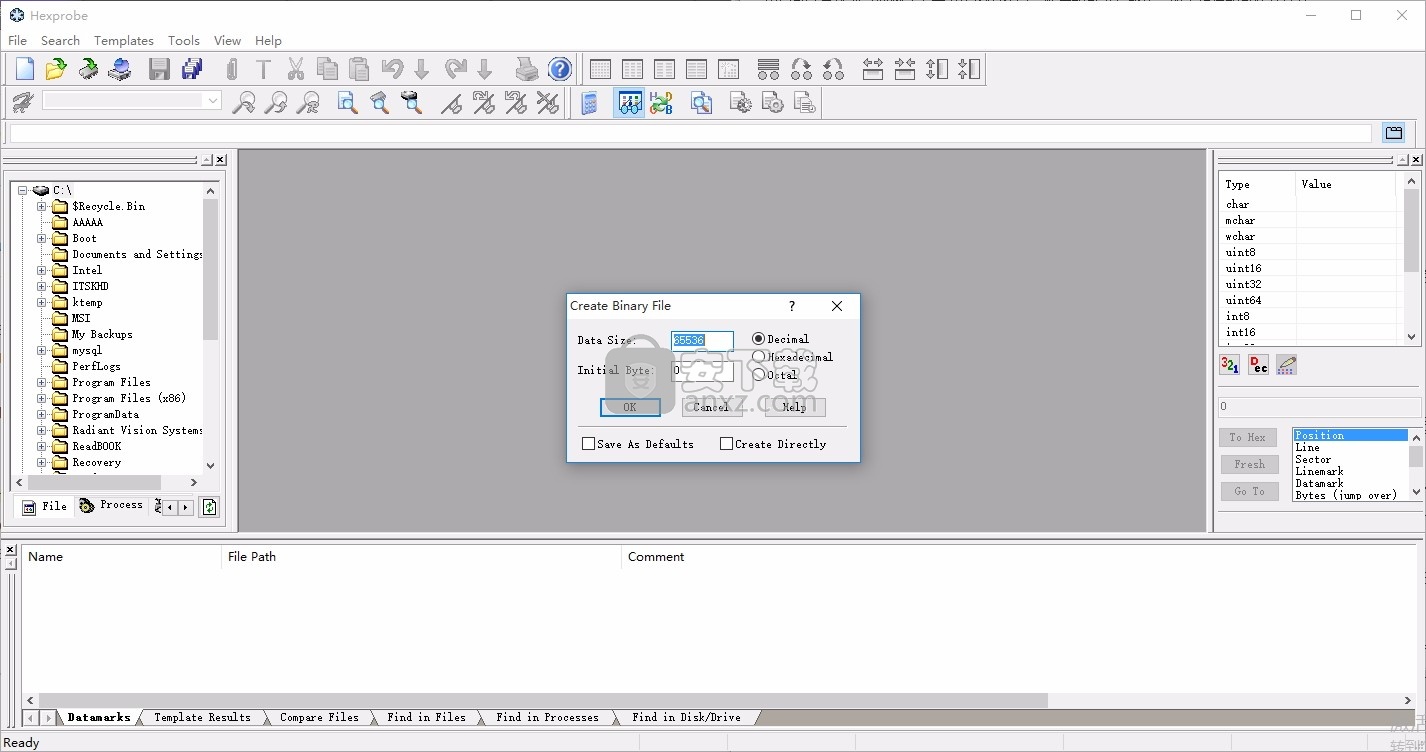The image size is (1426, 752).
Task: Open the search combo box dropdown arrow
Action: coord(213,100)
